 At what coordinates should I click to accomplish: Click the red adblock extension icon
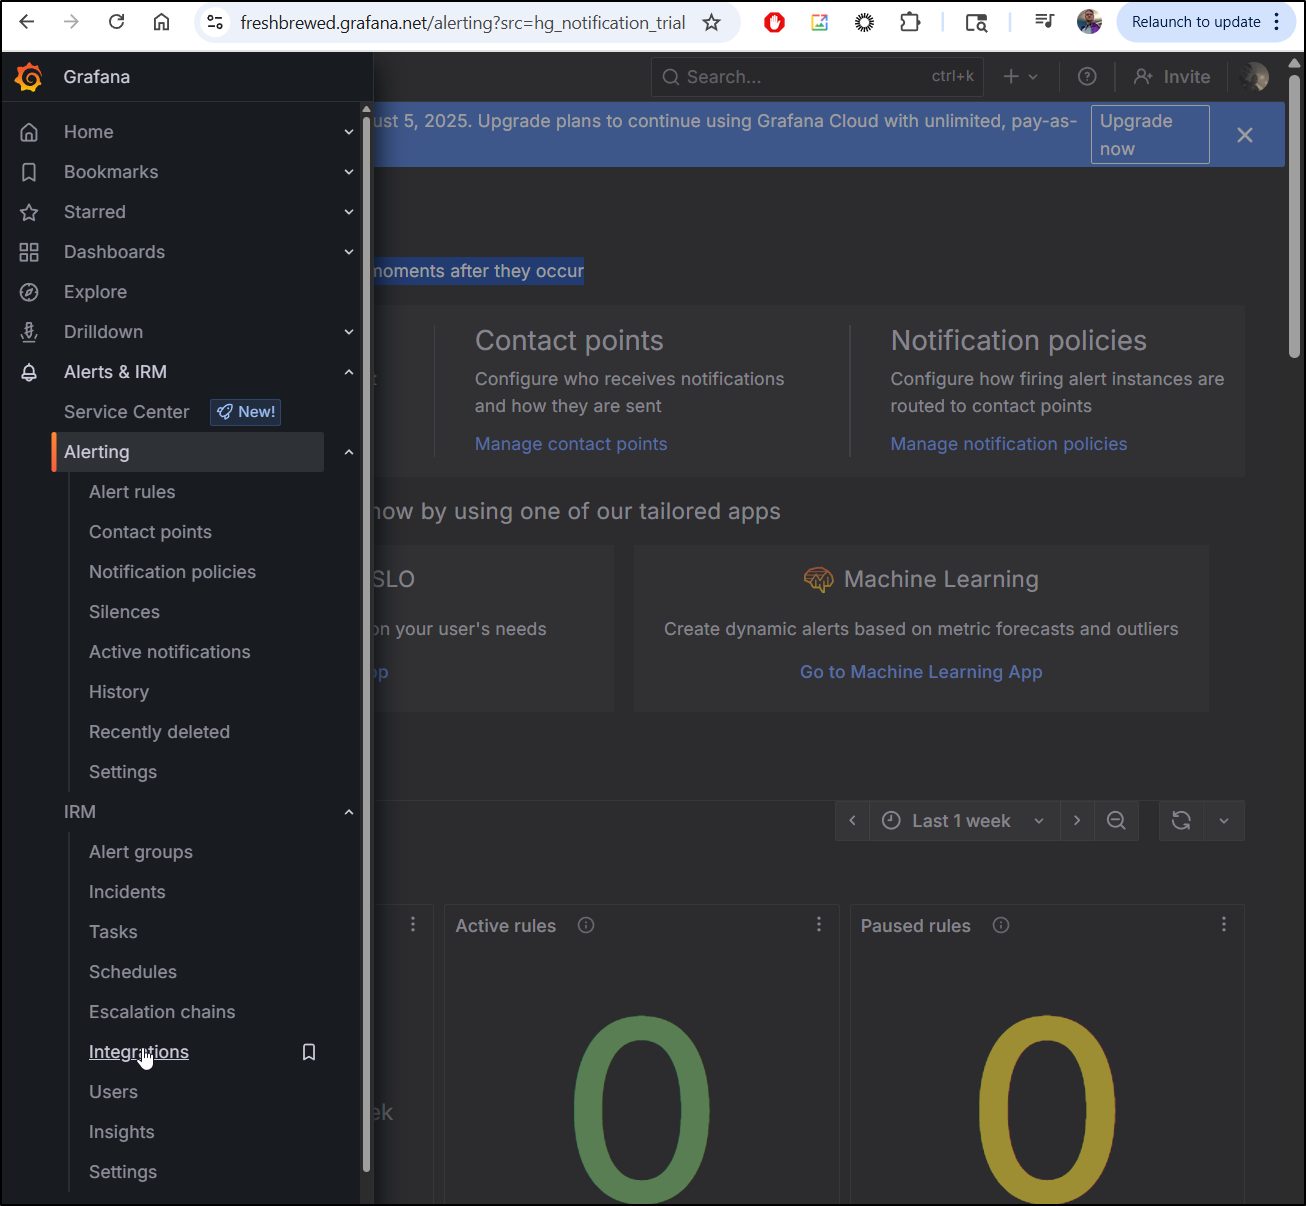tap(774, 22)
